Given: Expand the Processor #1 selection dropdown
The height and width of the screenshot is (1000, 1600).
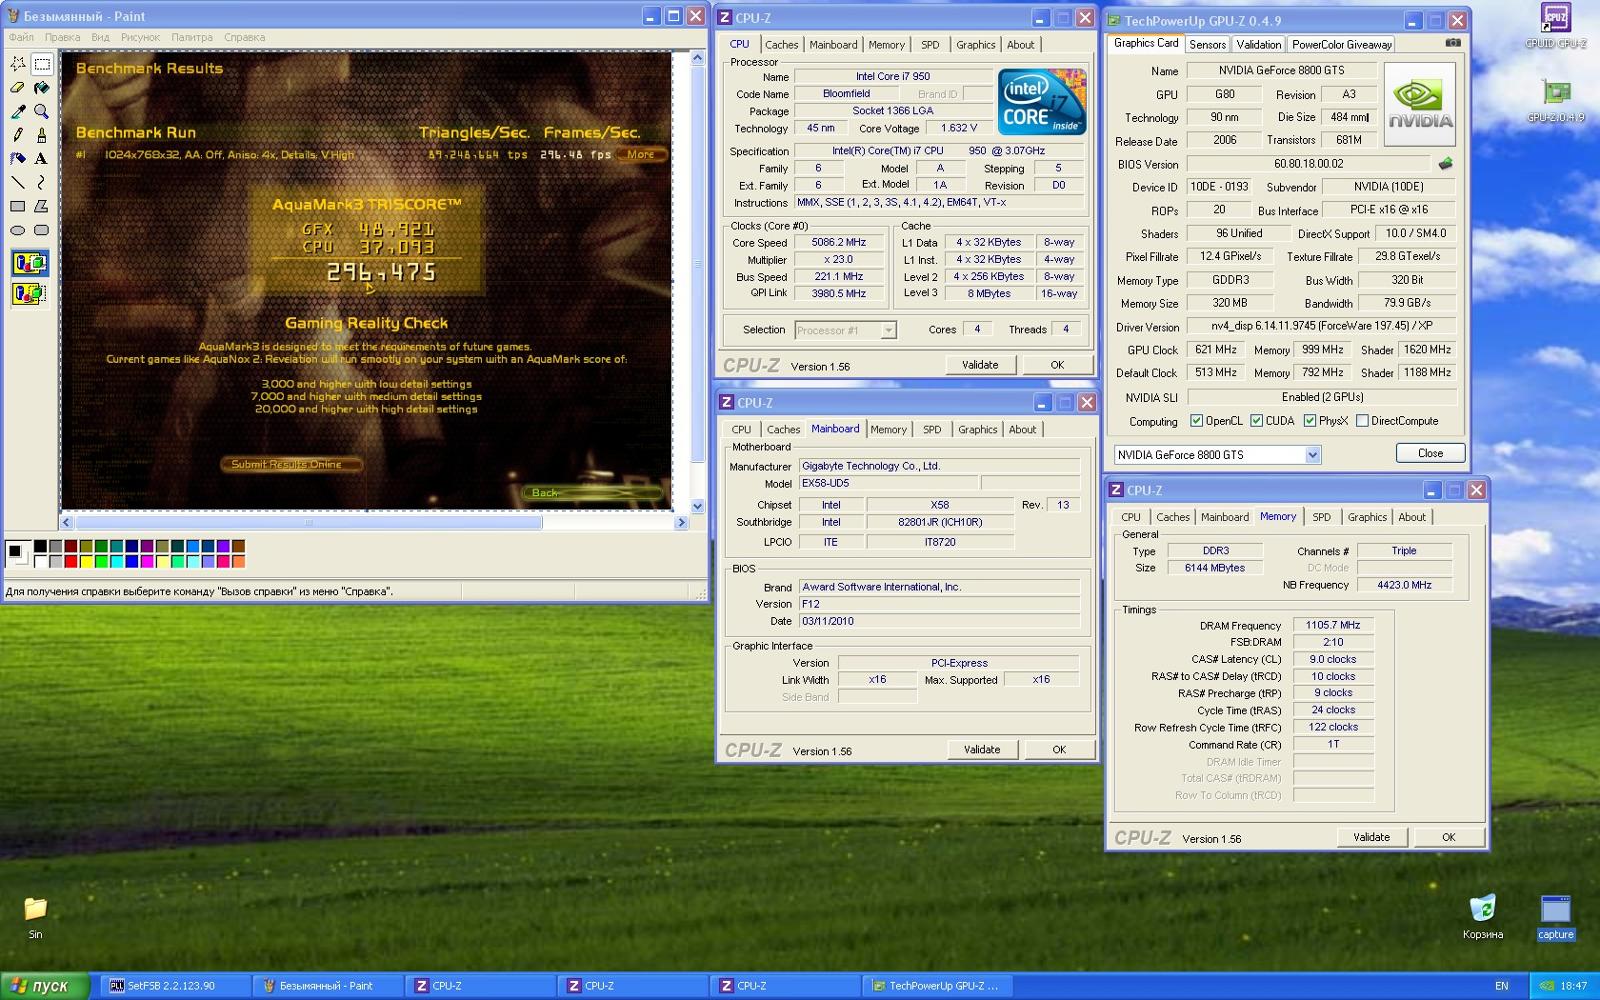Looking at the screenshot, I should click(888, 330).
